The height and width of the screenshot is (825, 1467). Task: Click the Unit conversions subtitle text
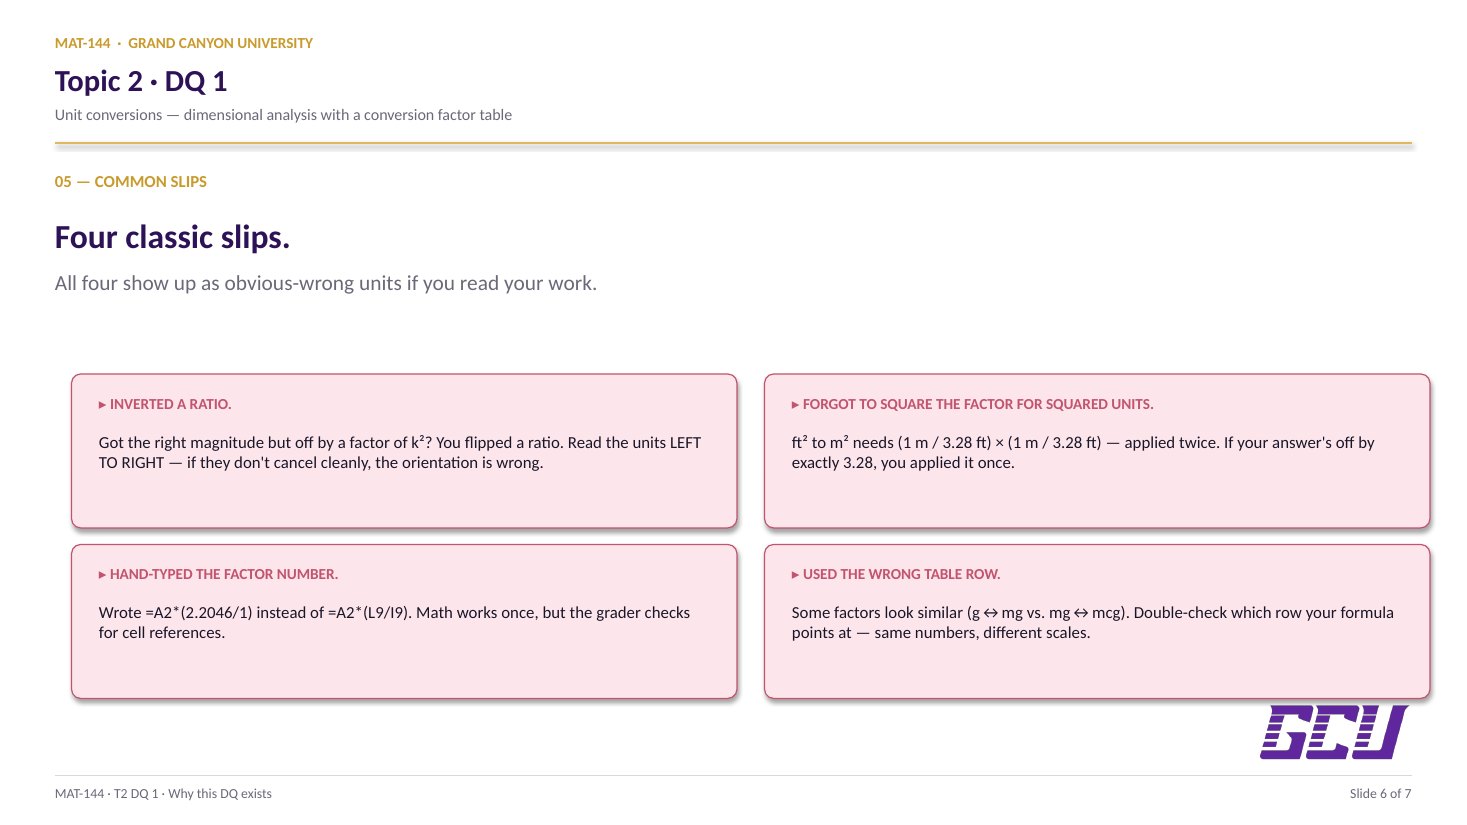click(x=283, y=115)
